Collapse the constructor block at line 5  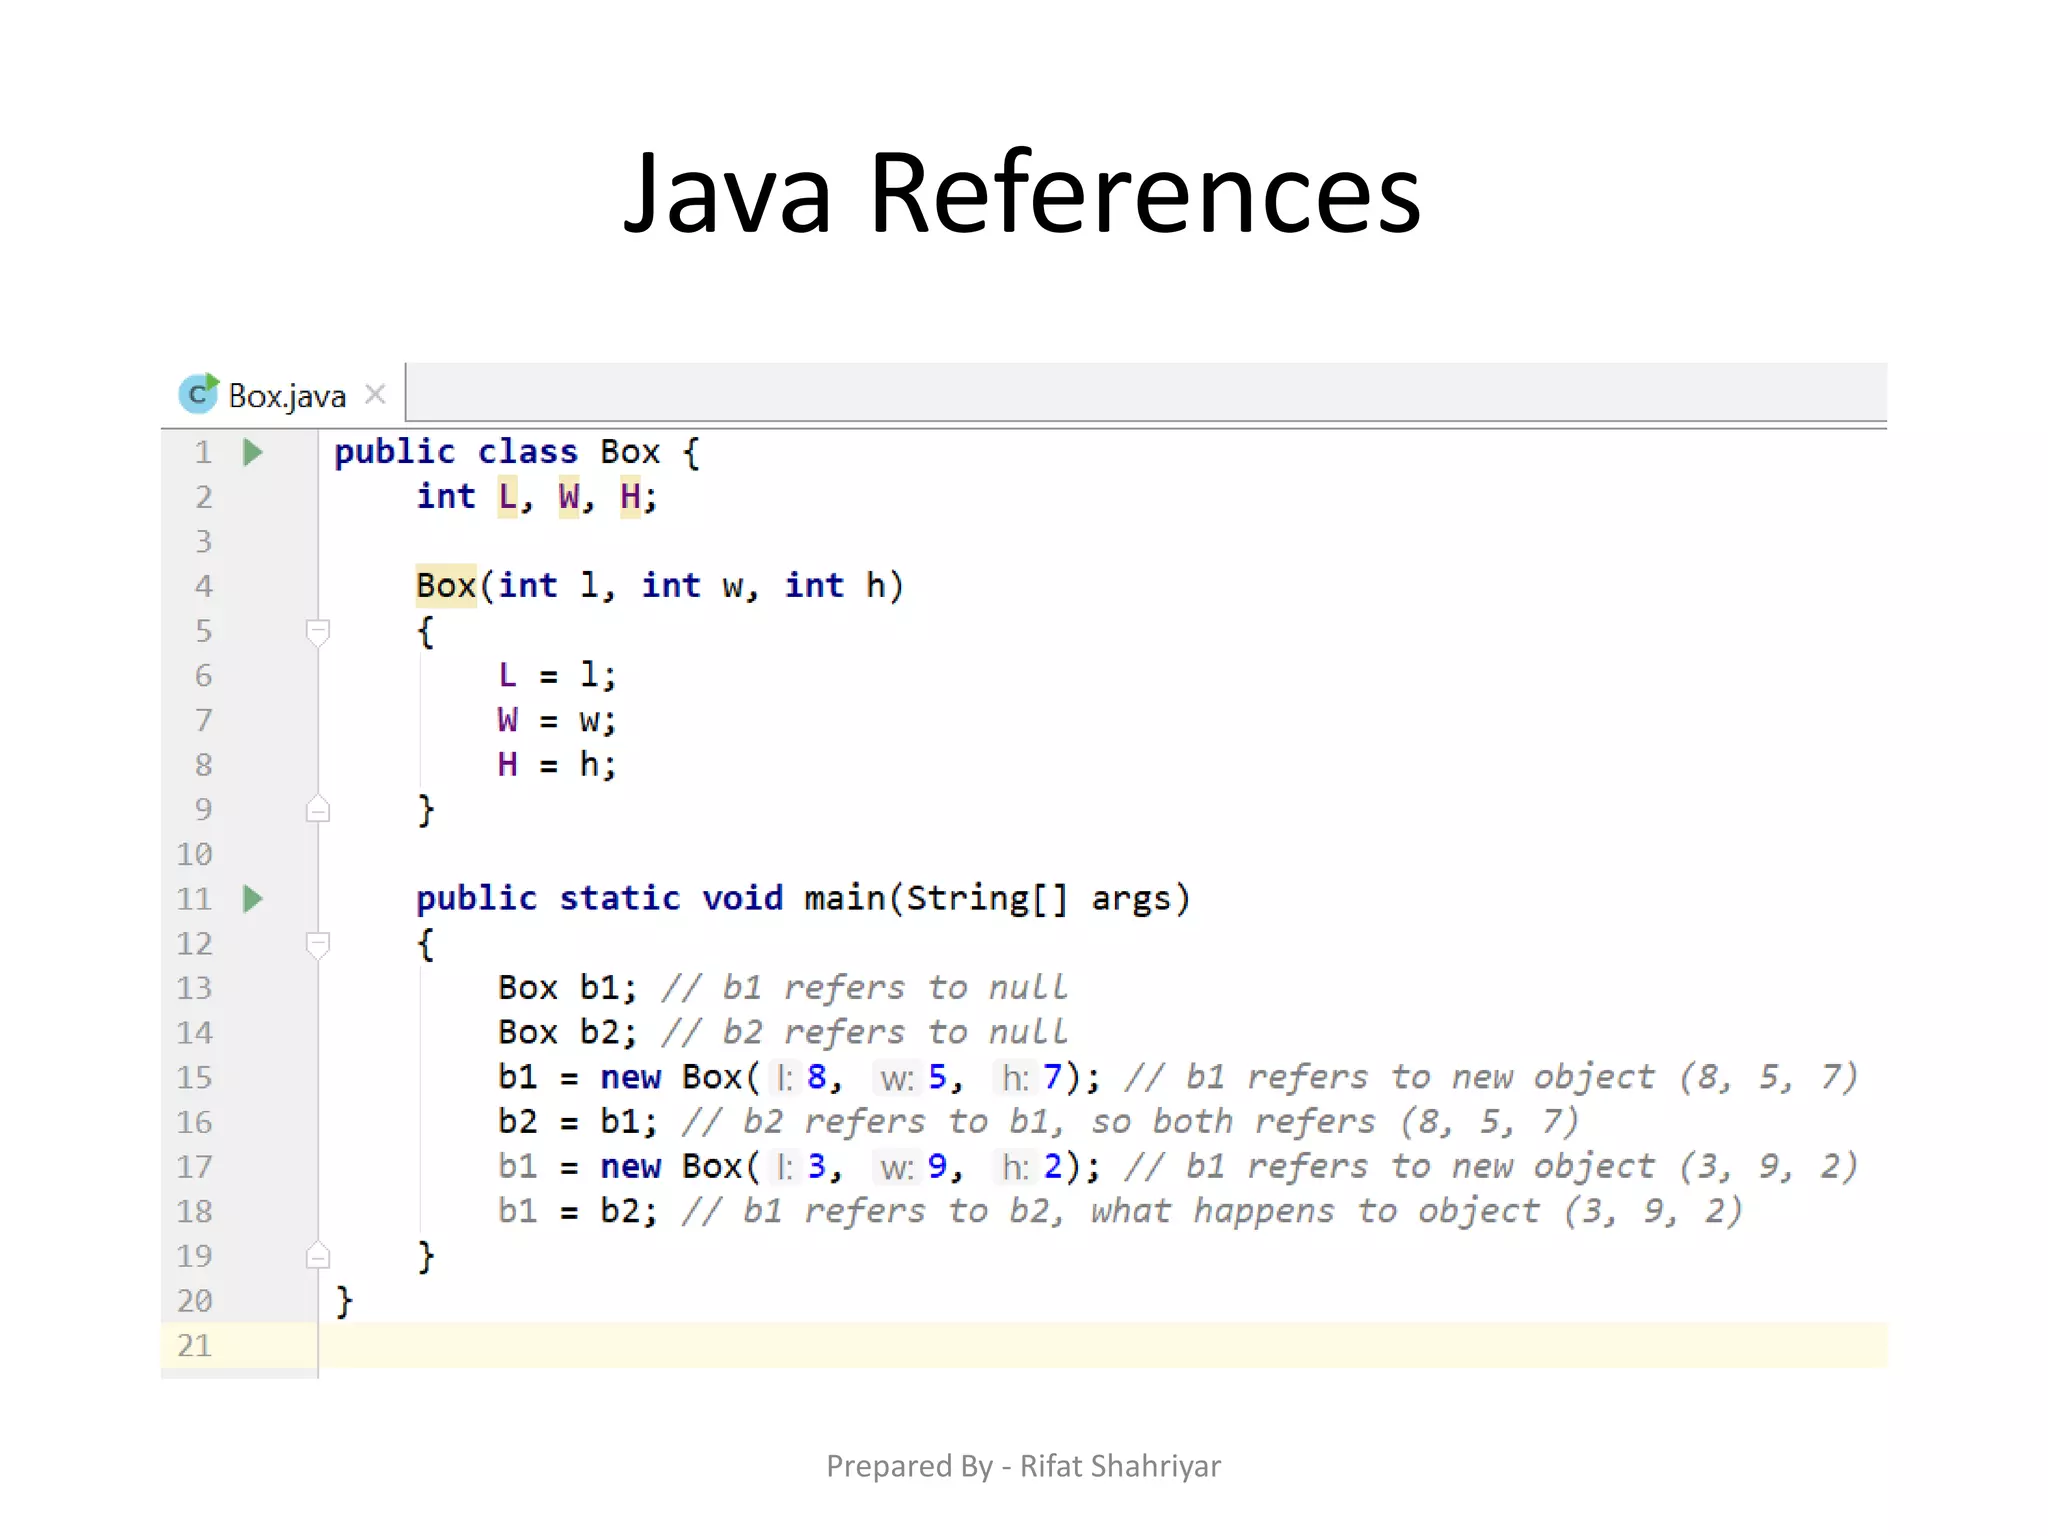coord(317,632)
